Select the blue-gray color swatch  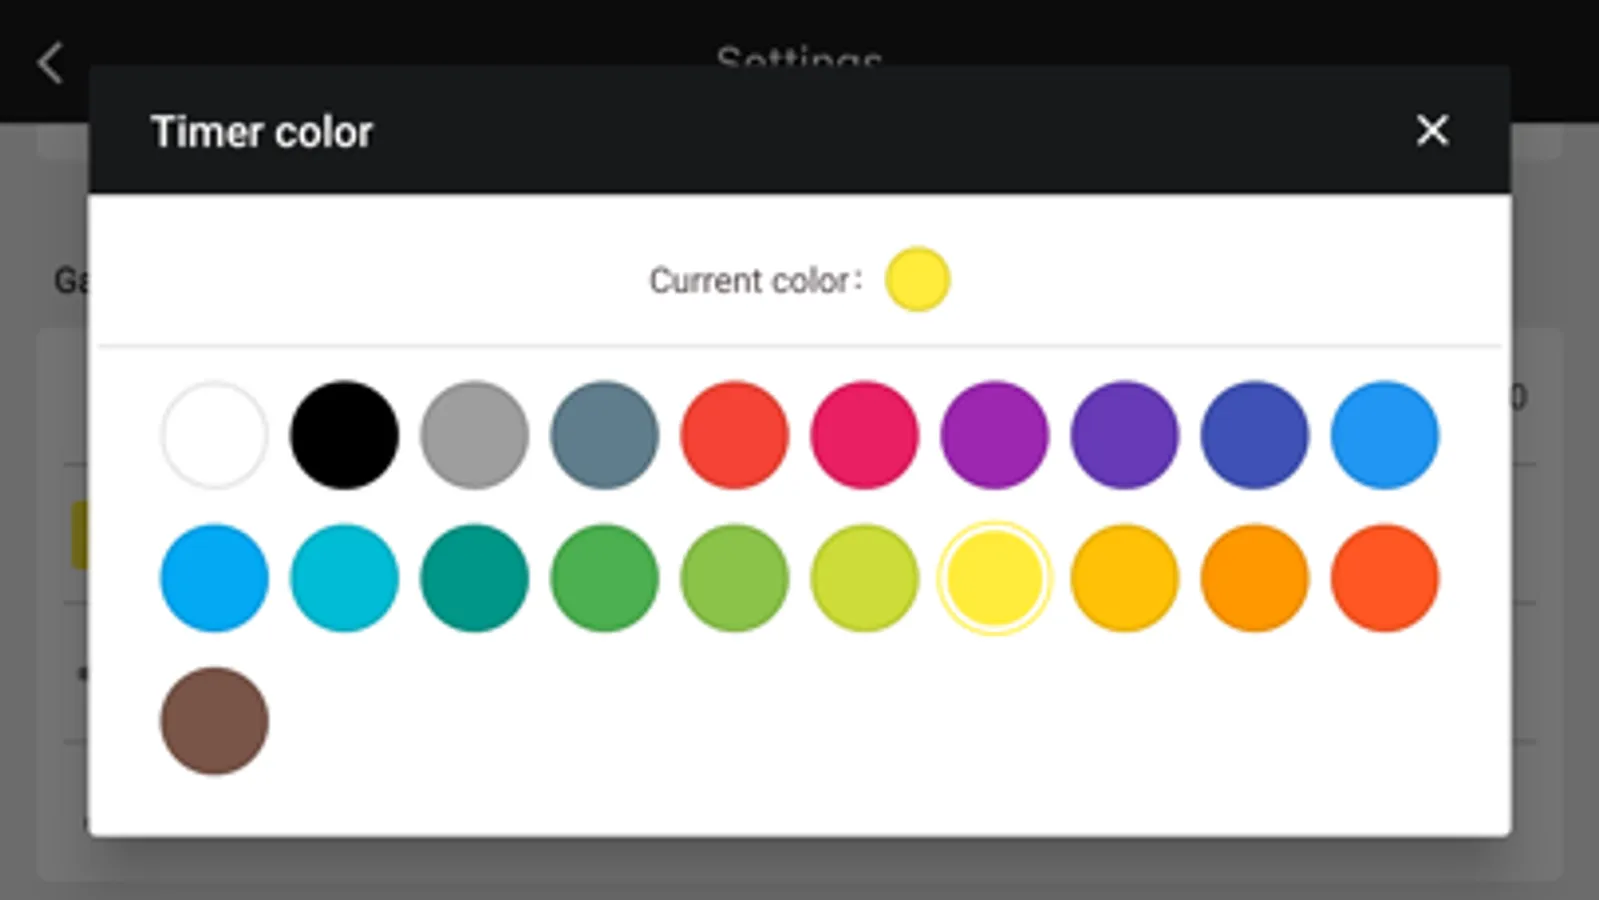[604, 435]
